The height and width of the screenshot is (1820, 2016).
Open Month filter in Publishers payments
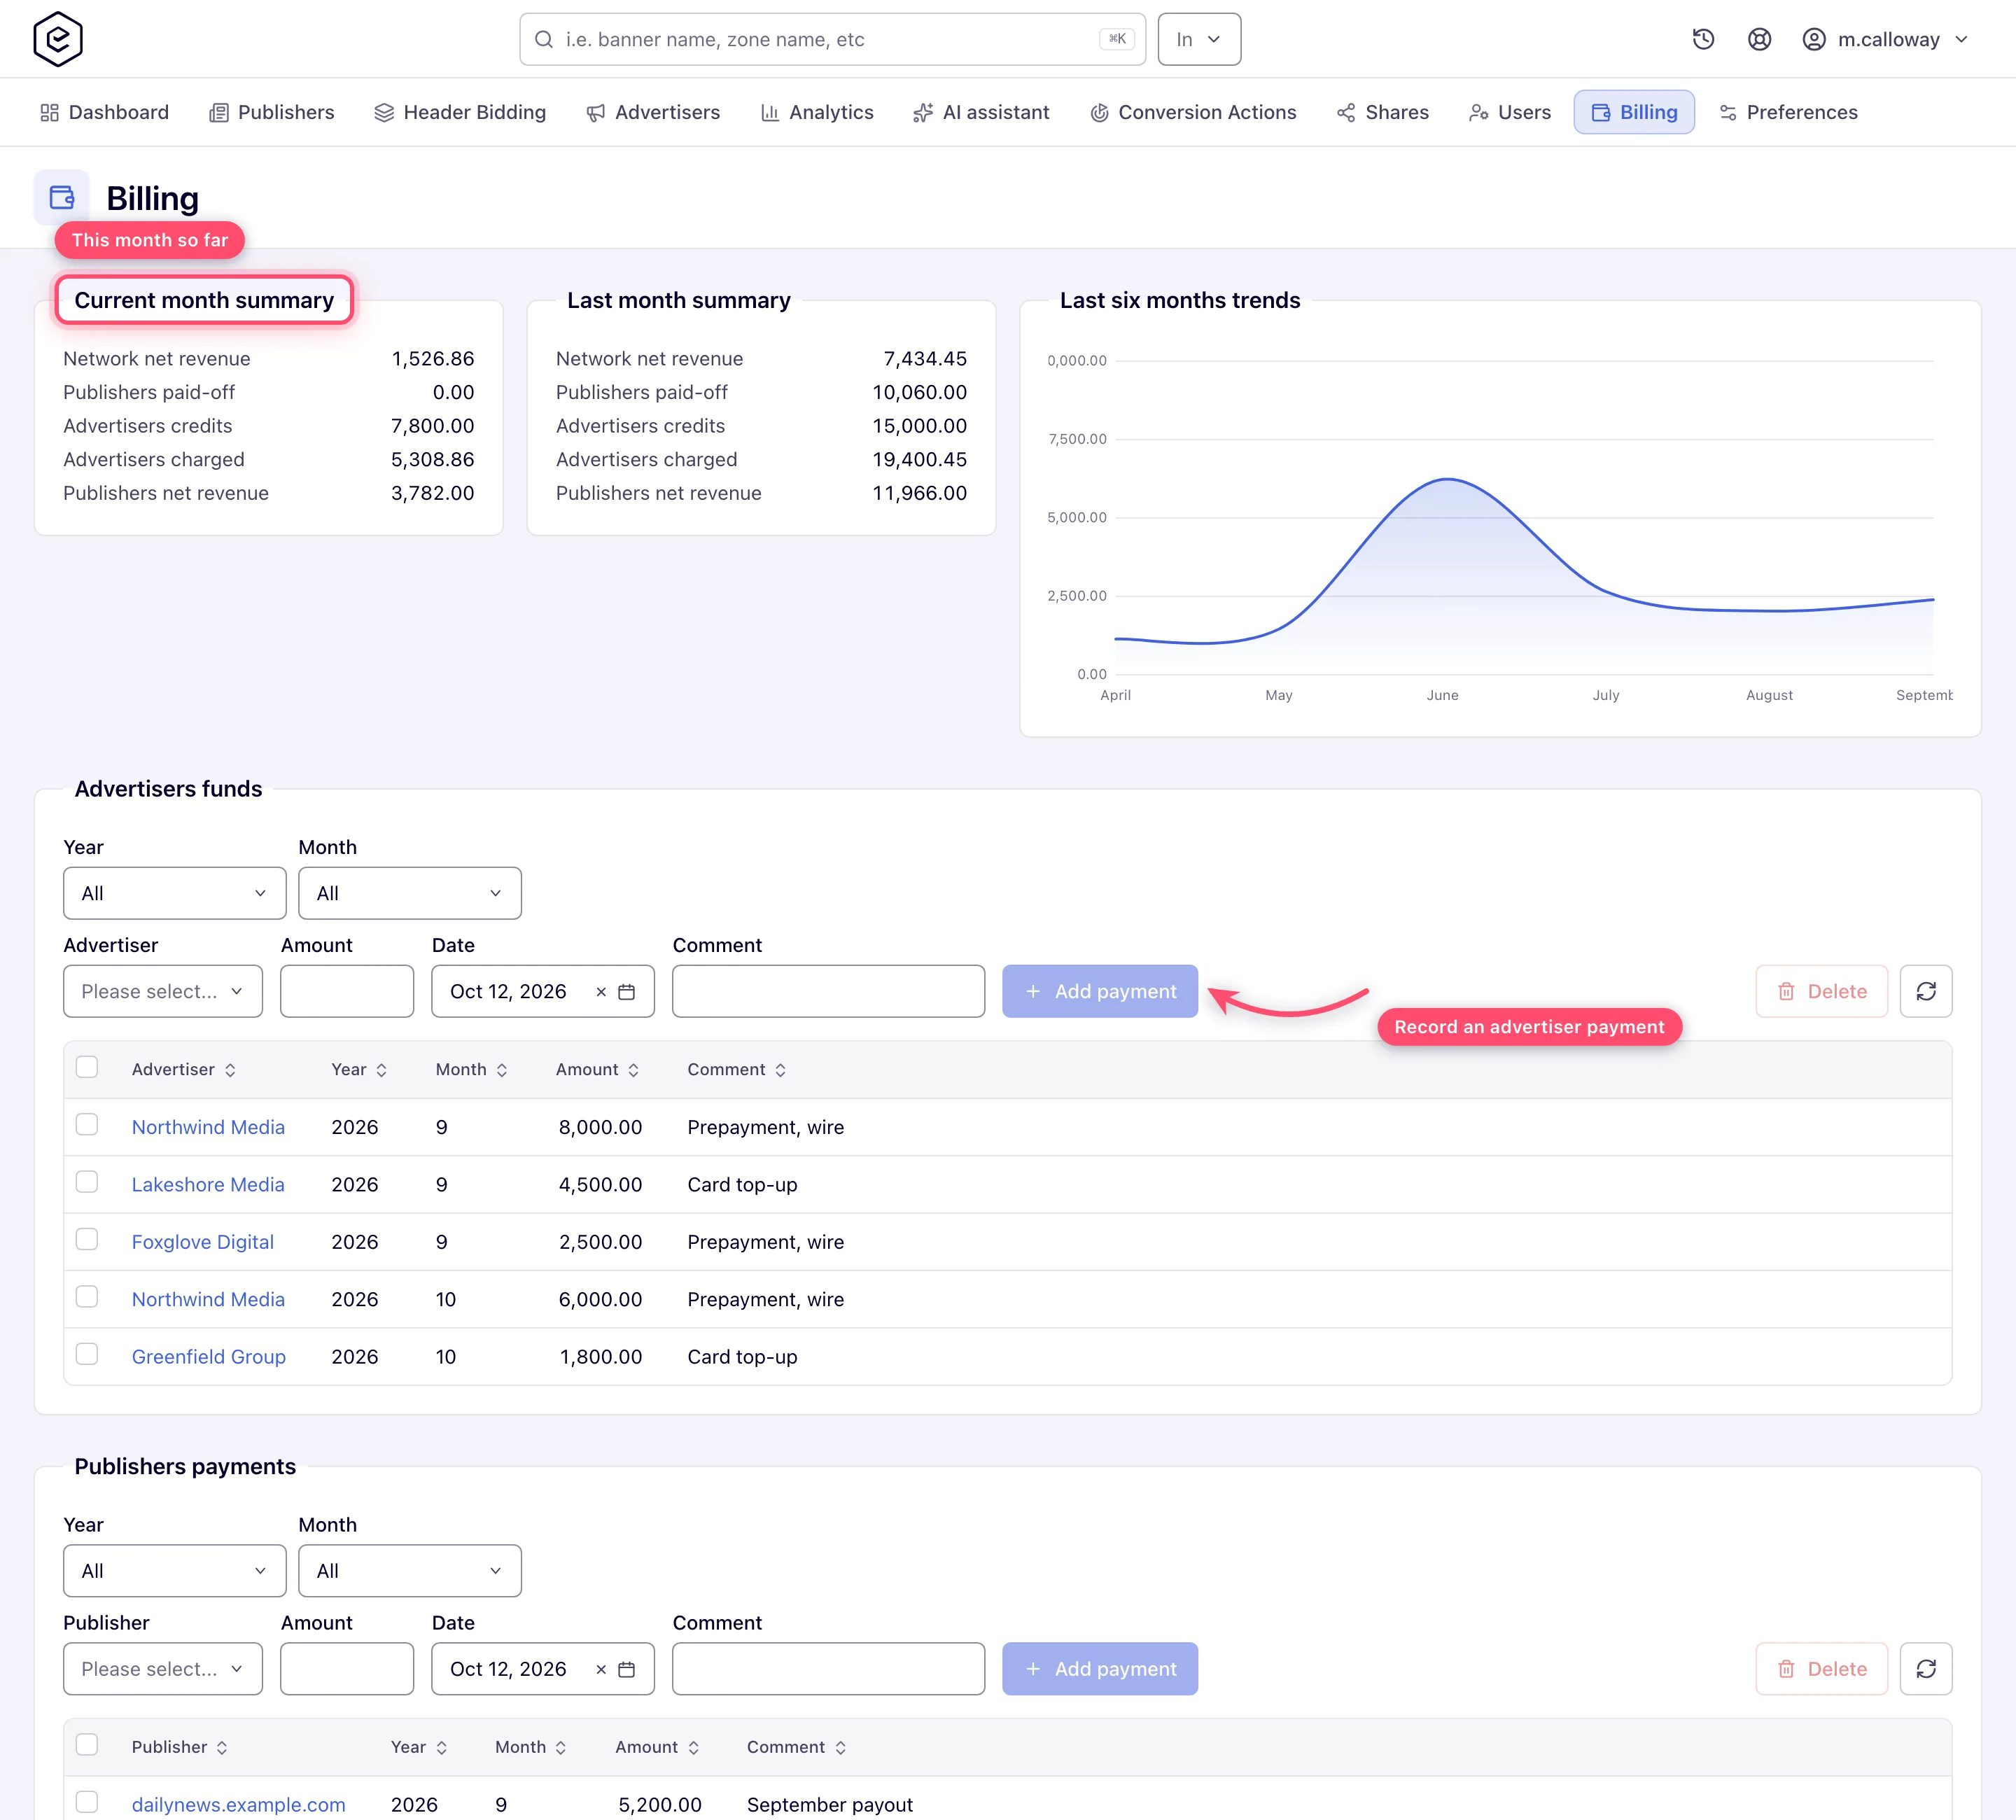click(409, 1570)
